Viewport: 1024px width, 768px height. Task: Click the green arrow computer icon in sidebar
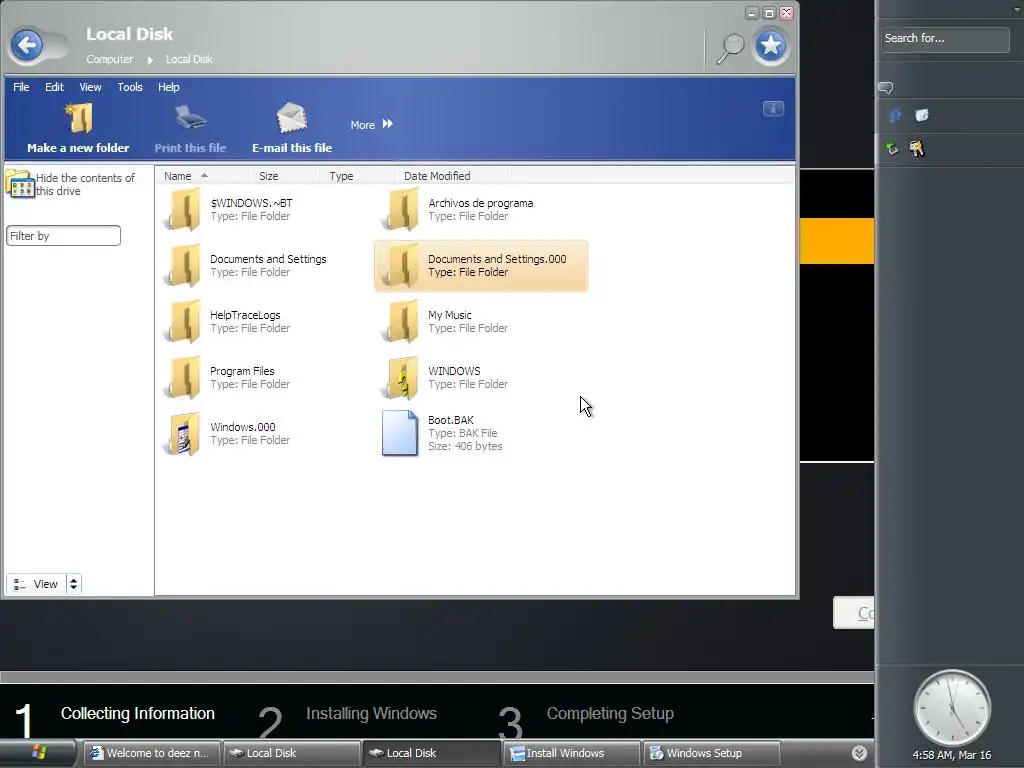892,148
